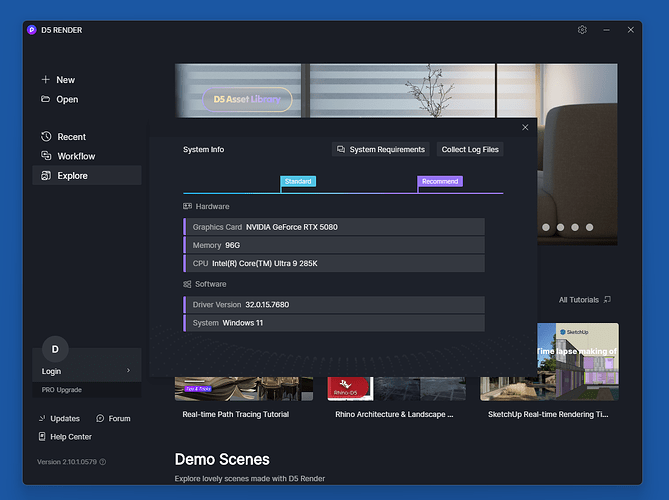Open Real-time Path Tracing Tutorial thumbnail

[244, 388]
